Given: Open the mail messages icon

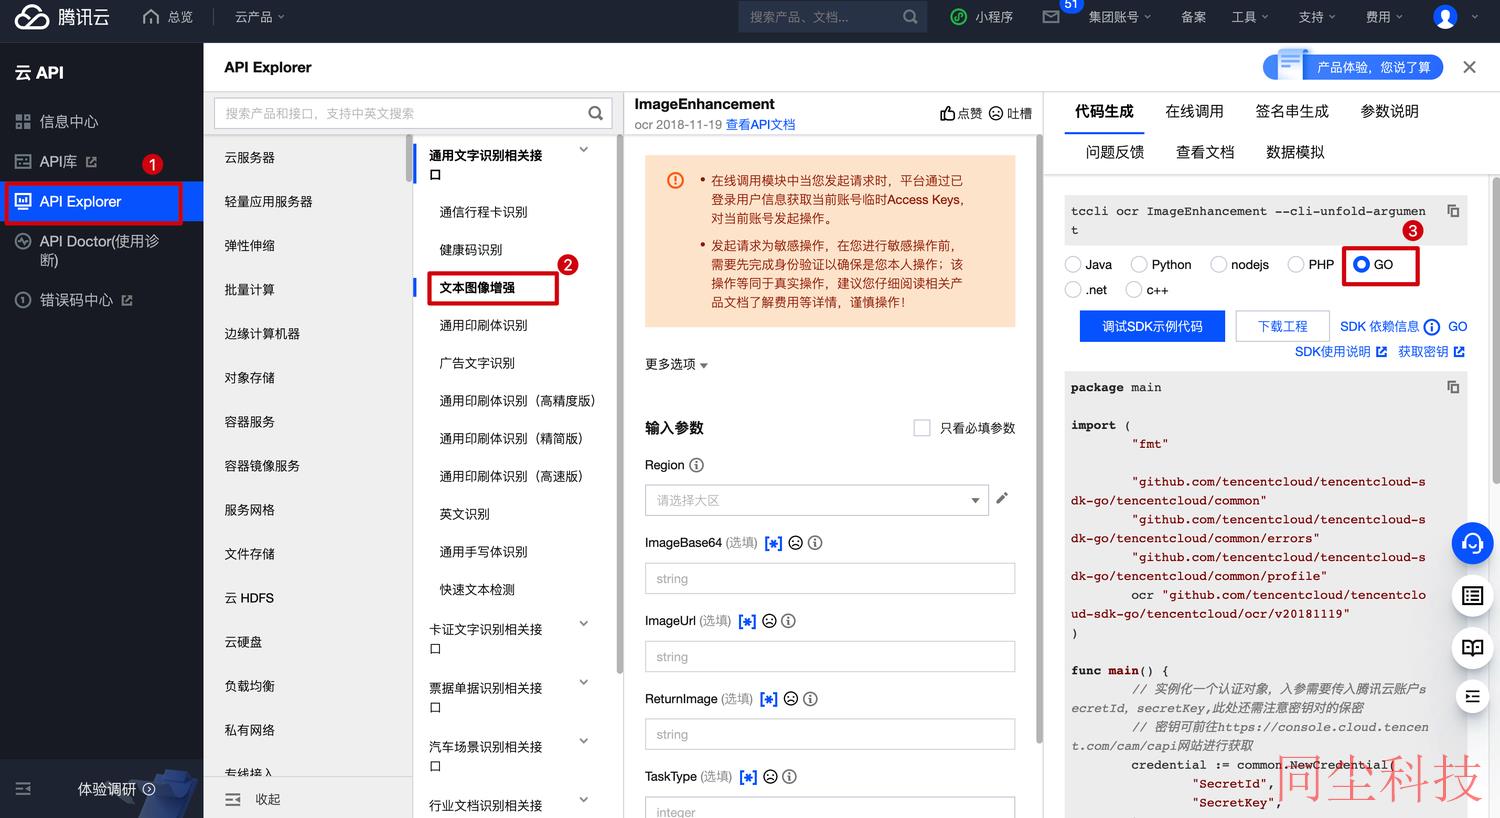Looking at the screenshot, I should 1051,17.
